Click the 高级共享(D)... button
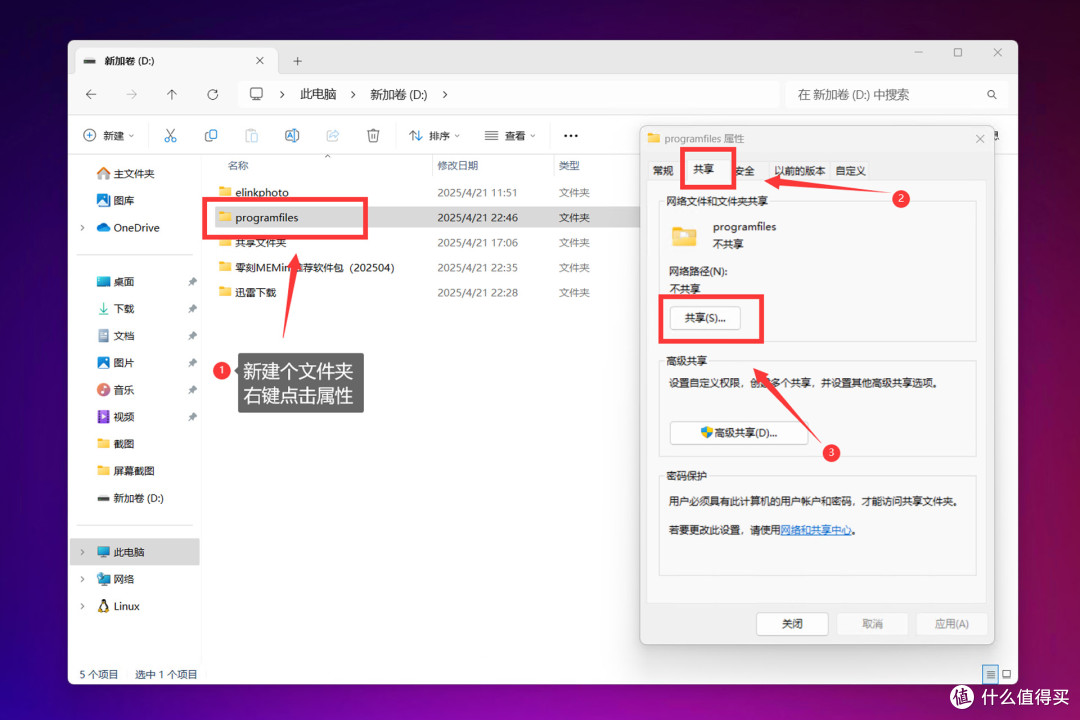 (x=738, y=433)
